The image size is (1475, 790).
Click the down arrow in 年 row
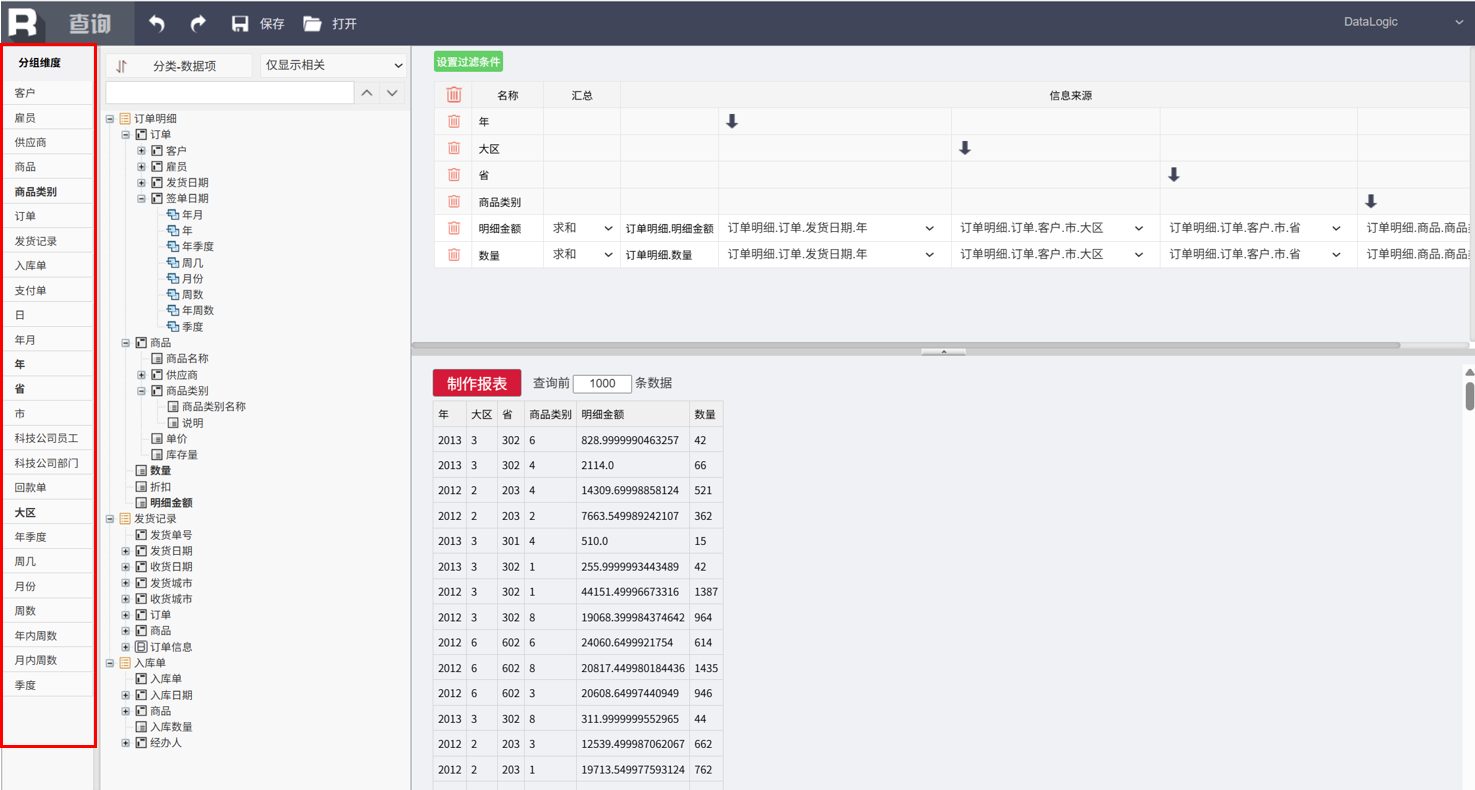click(x=732, y=121)
